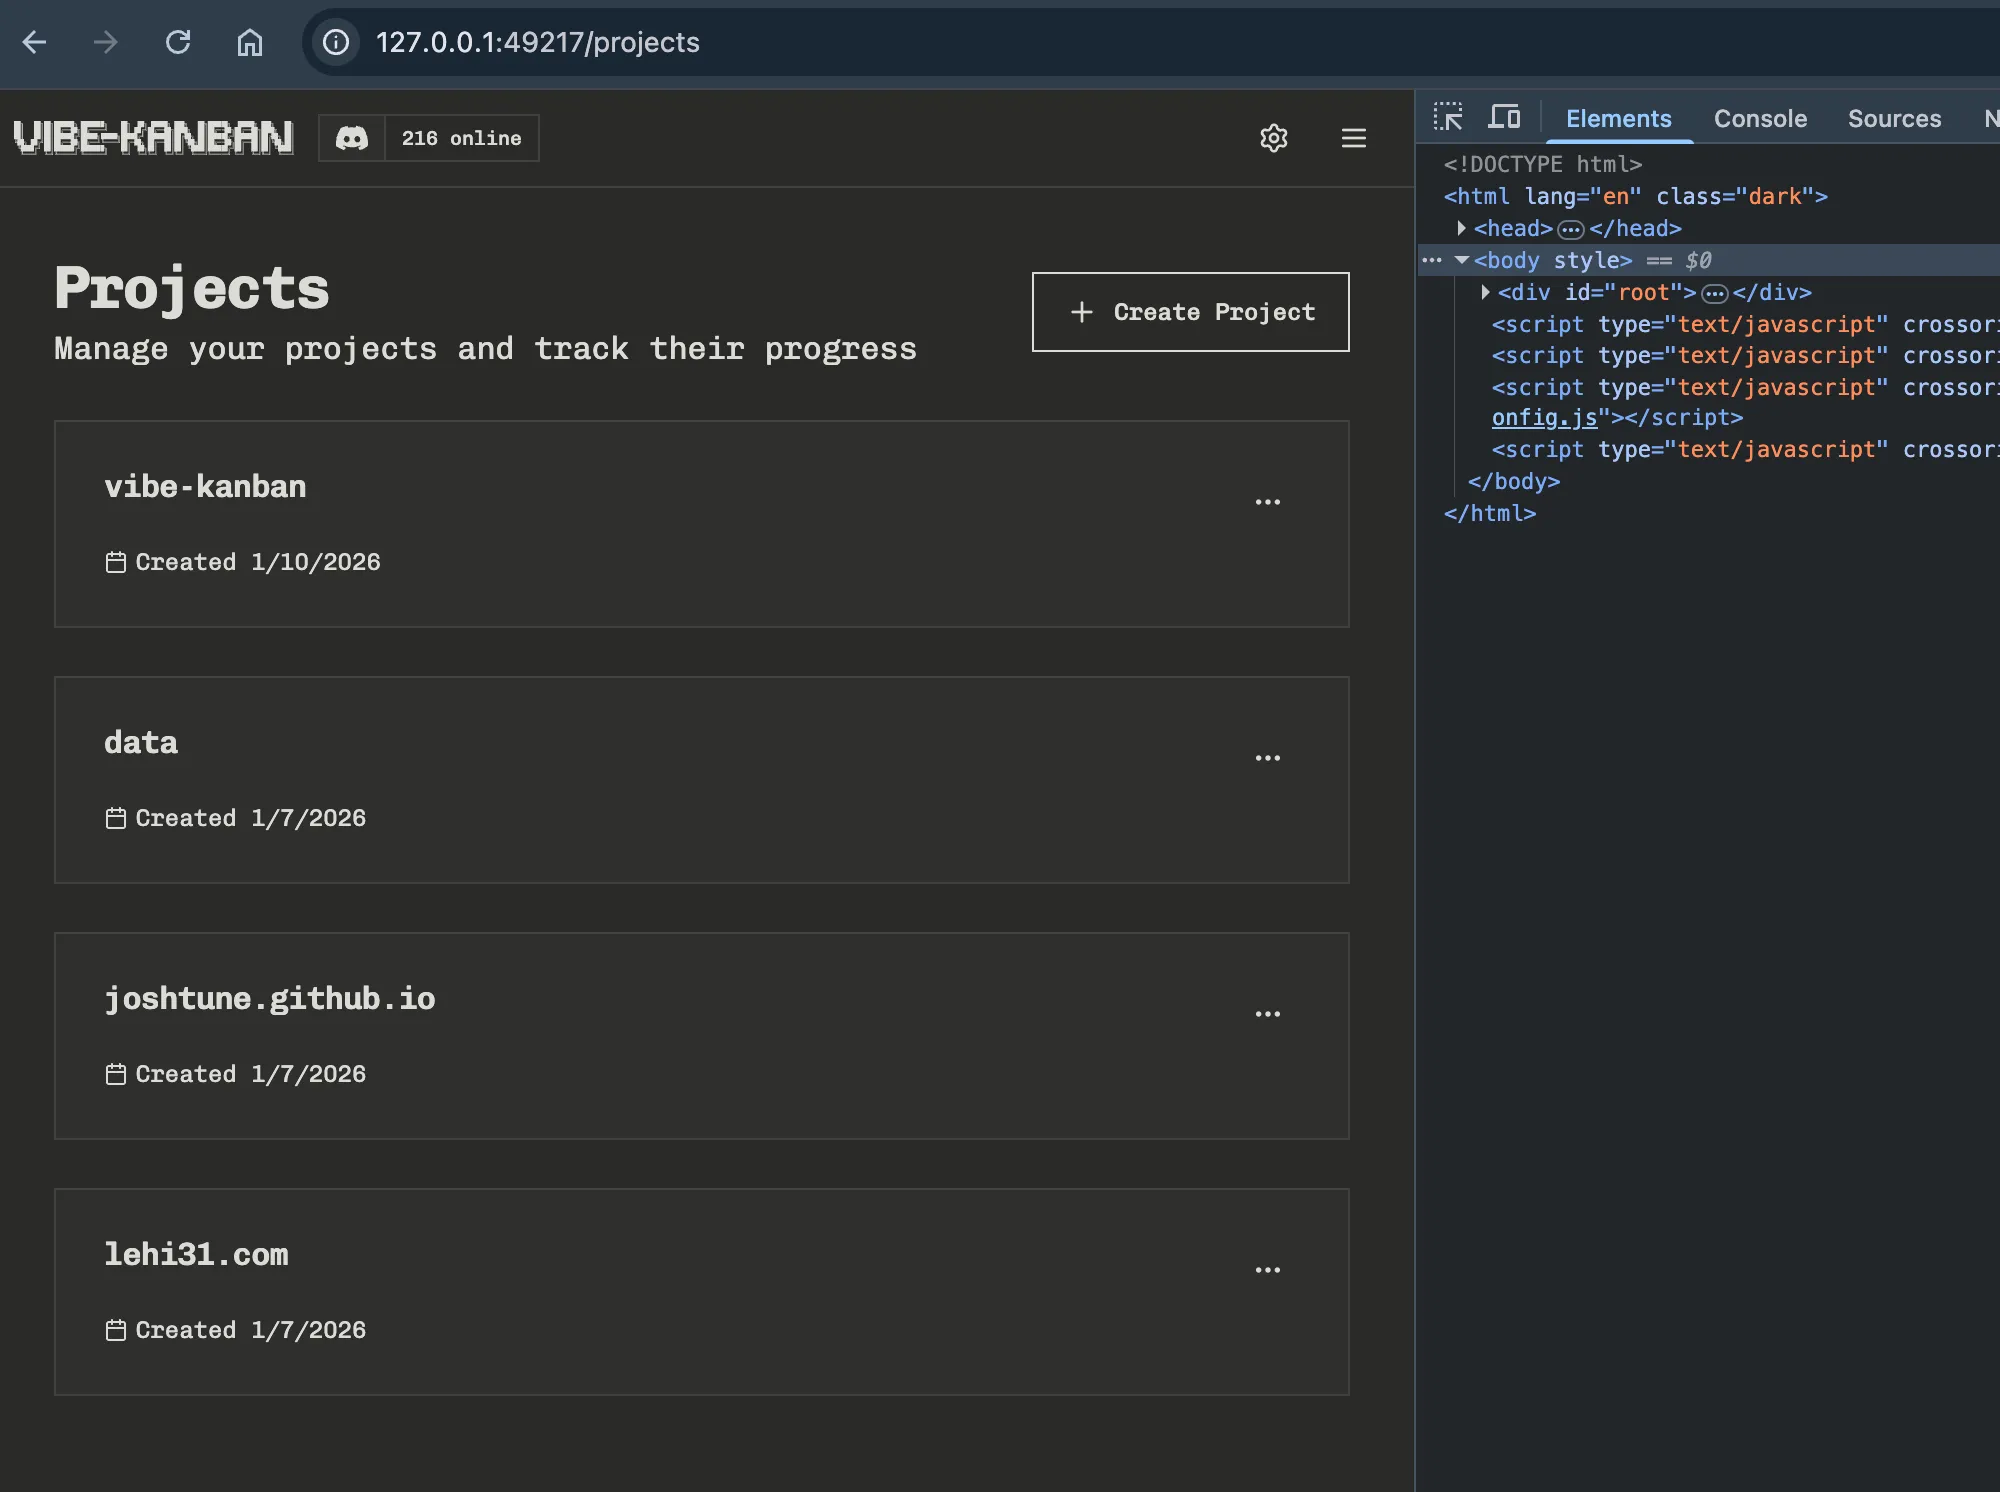Toggle the device toolbar icon
The width and height of the screenshot is (2000, 1492).
coord(1503,118)
